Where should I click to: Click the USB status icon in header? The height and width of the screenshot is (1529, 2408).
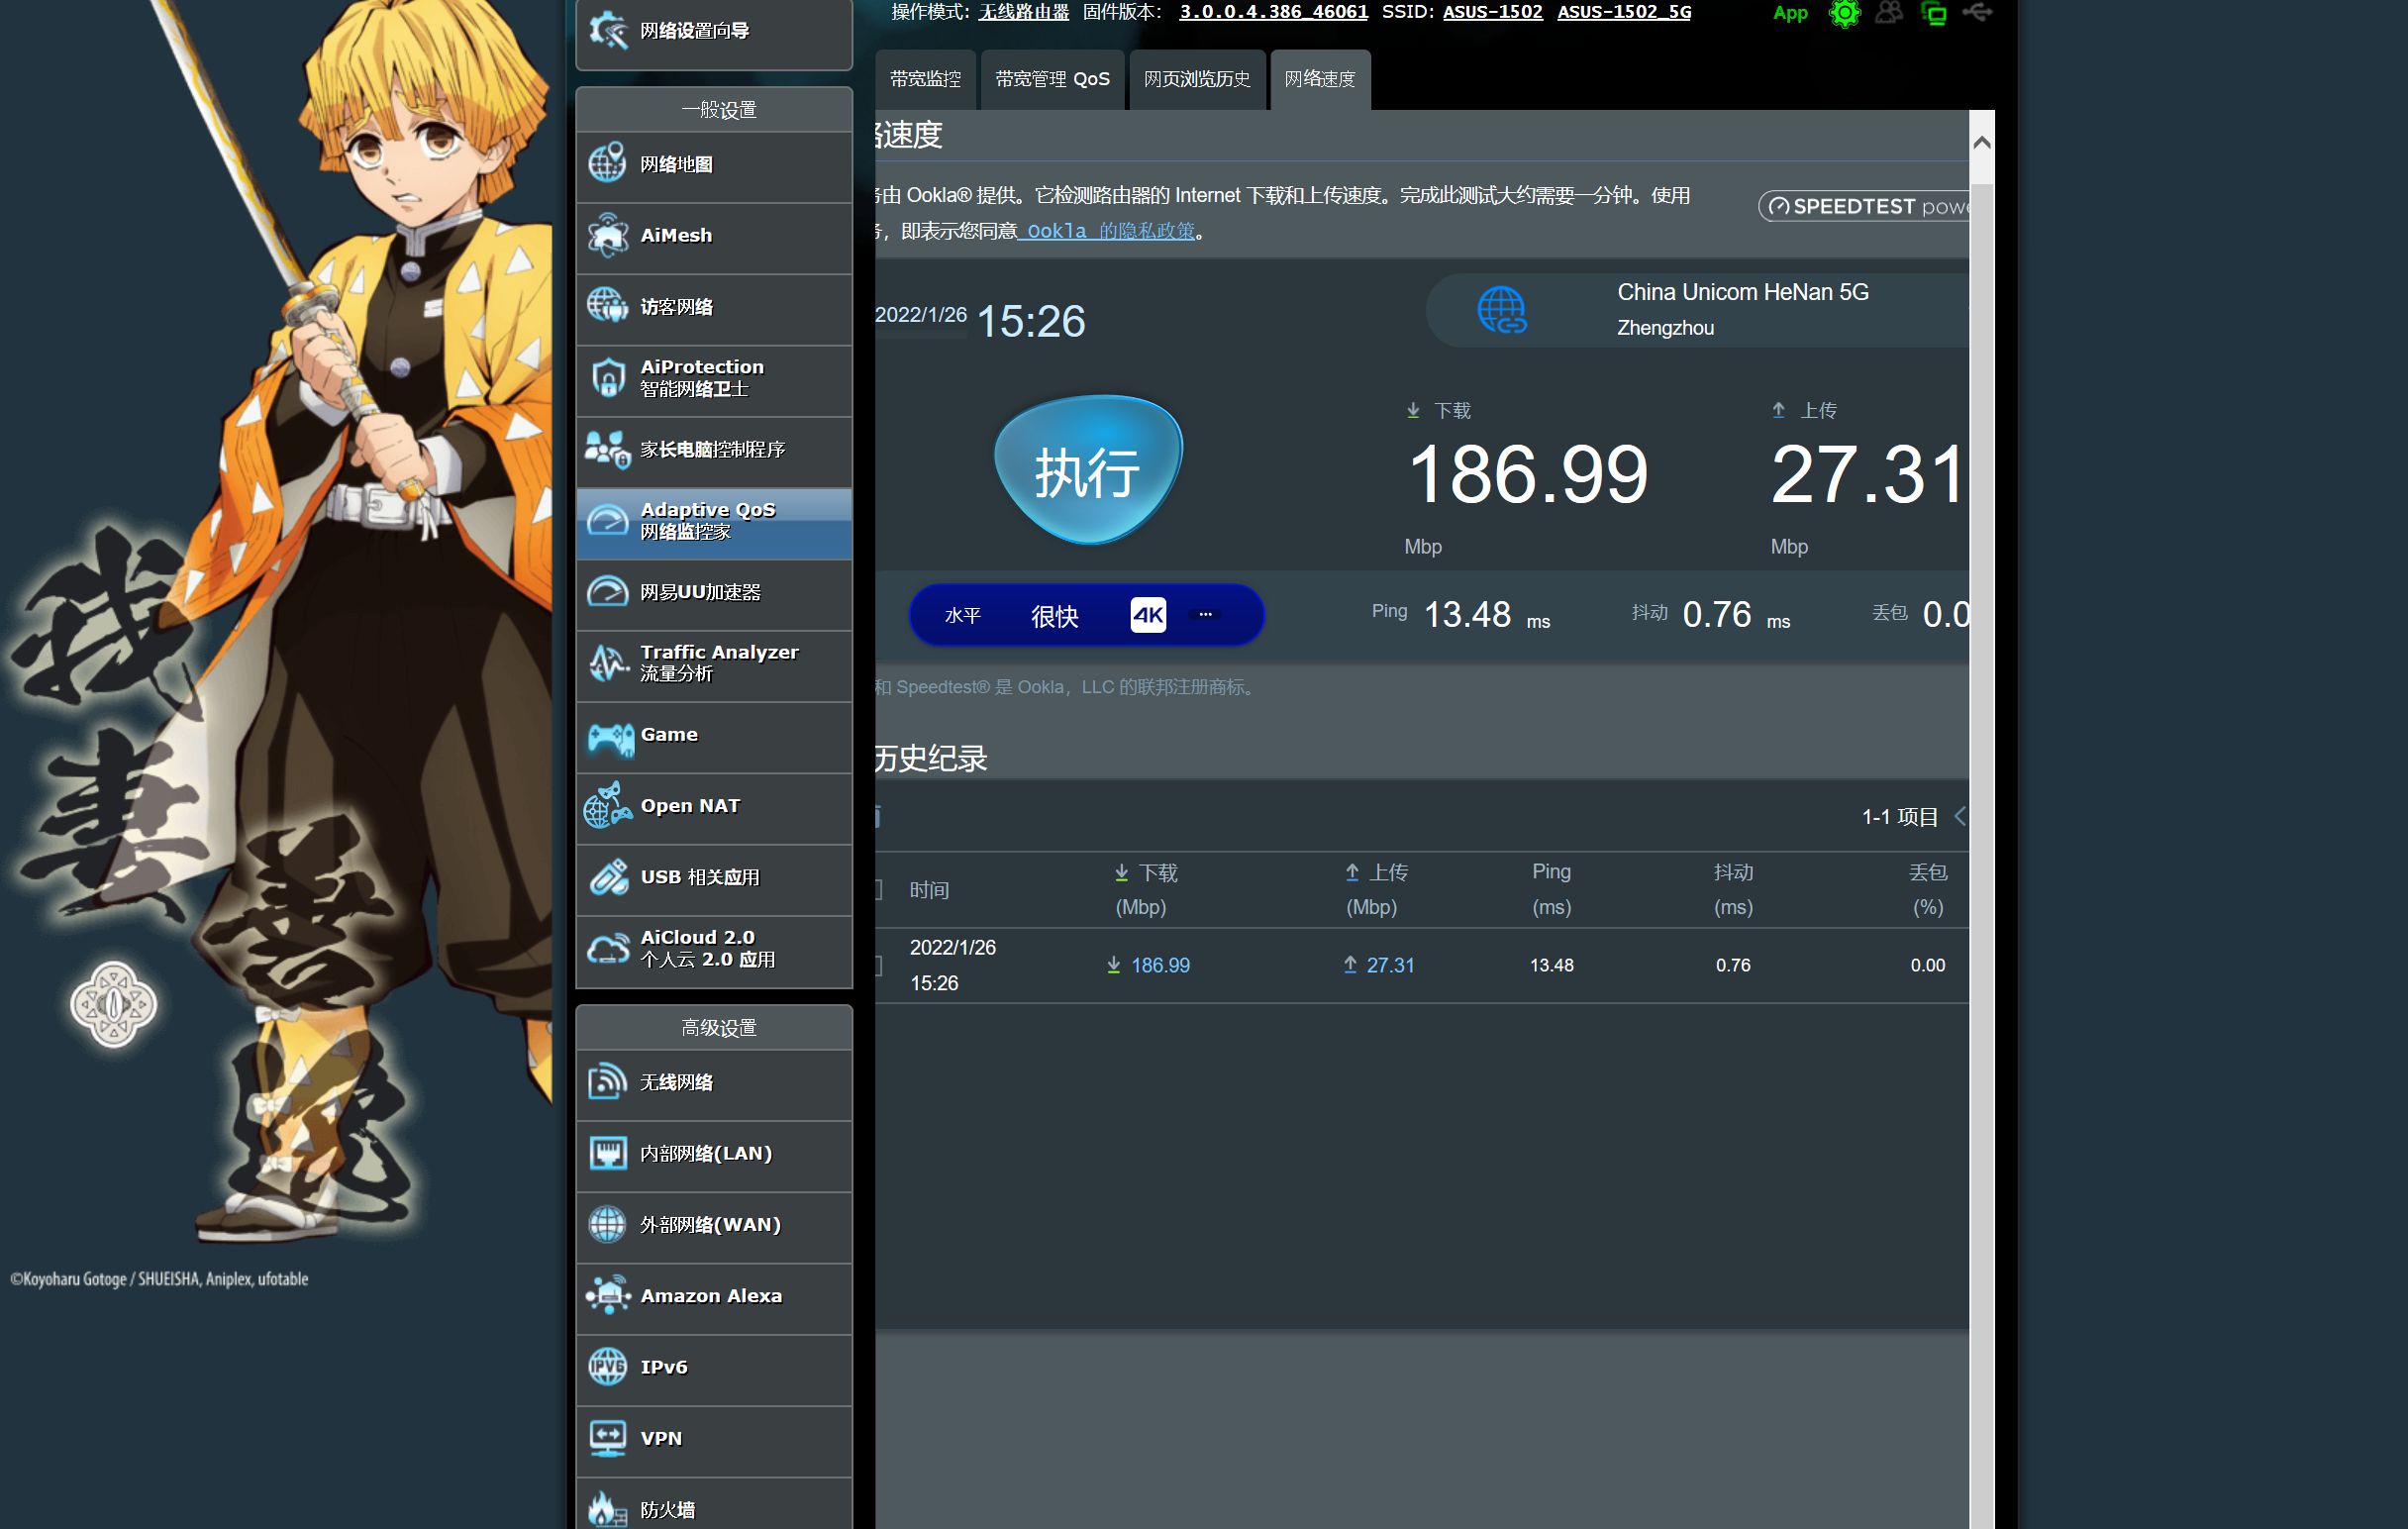coord(1977,13)
